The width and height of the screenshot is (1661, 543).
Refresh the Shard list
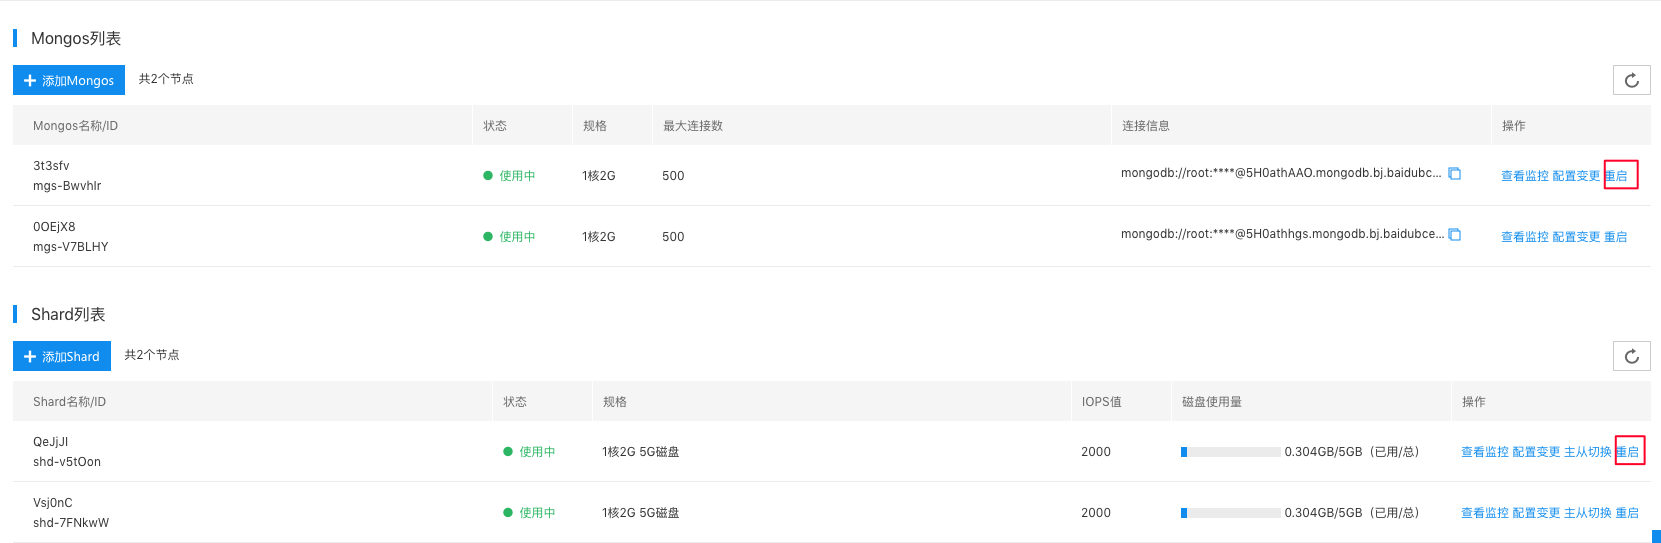point(1631,356)
